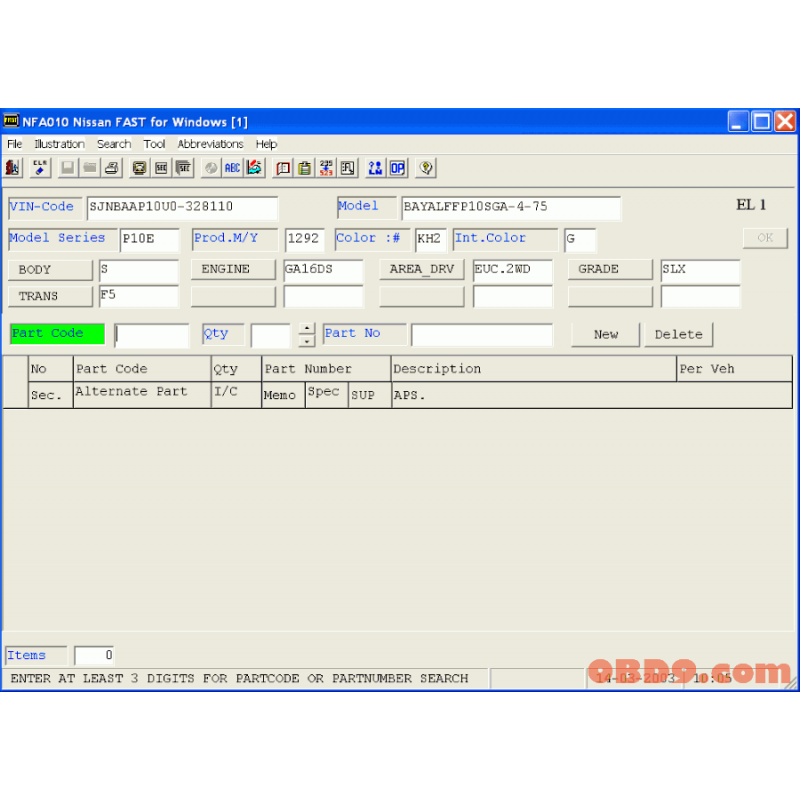The image size is (800, 800).
Task: Click the transmission field showing F5
Action: (x=139, y=297)
